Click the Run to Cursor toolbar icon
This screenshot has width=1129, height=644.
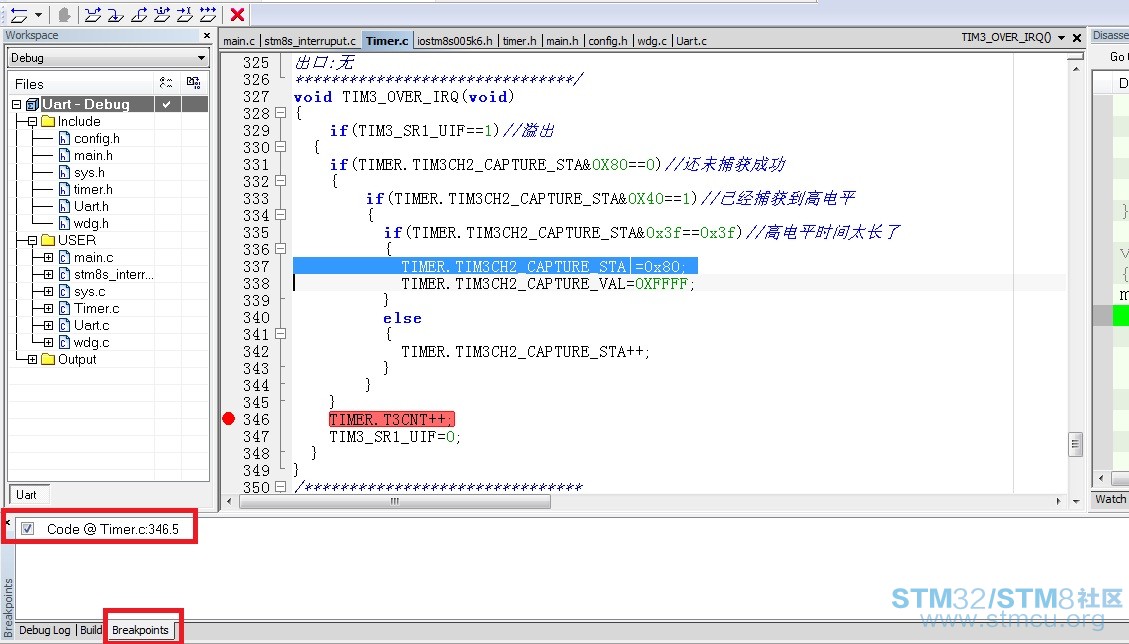coord(185,14)
